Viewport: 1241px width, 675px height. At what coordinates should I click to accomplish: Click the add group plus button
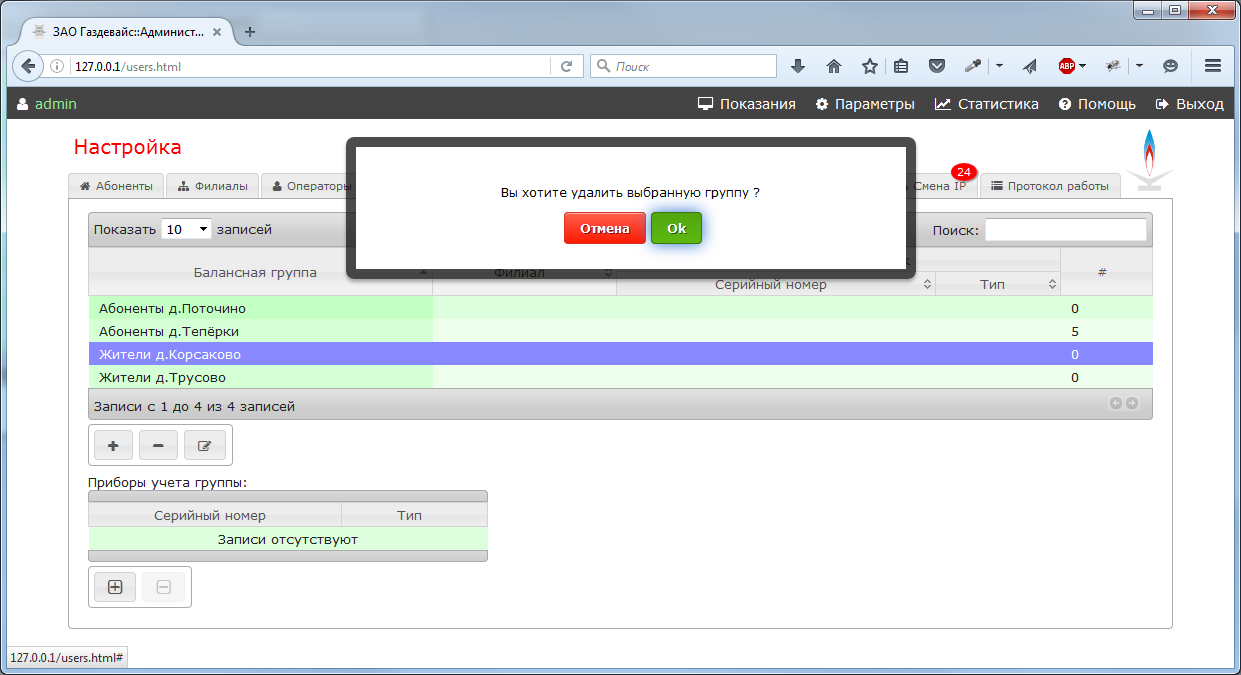(x=113, y=445)
